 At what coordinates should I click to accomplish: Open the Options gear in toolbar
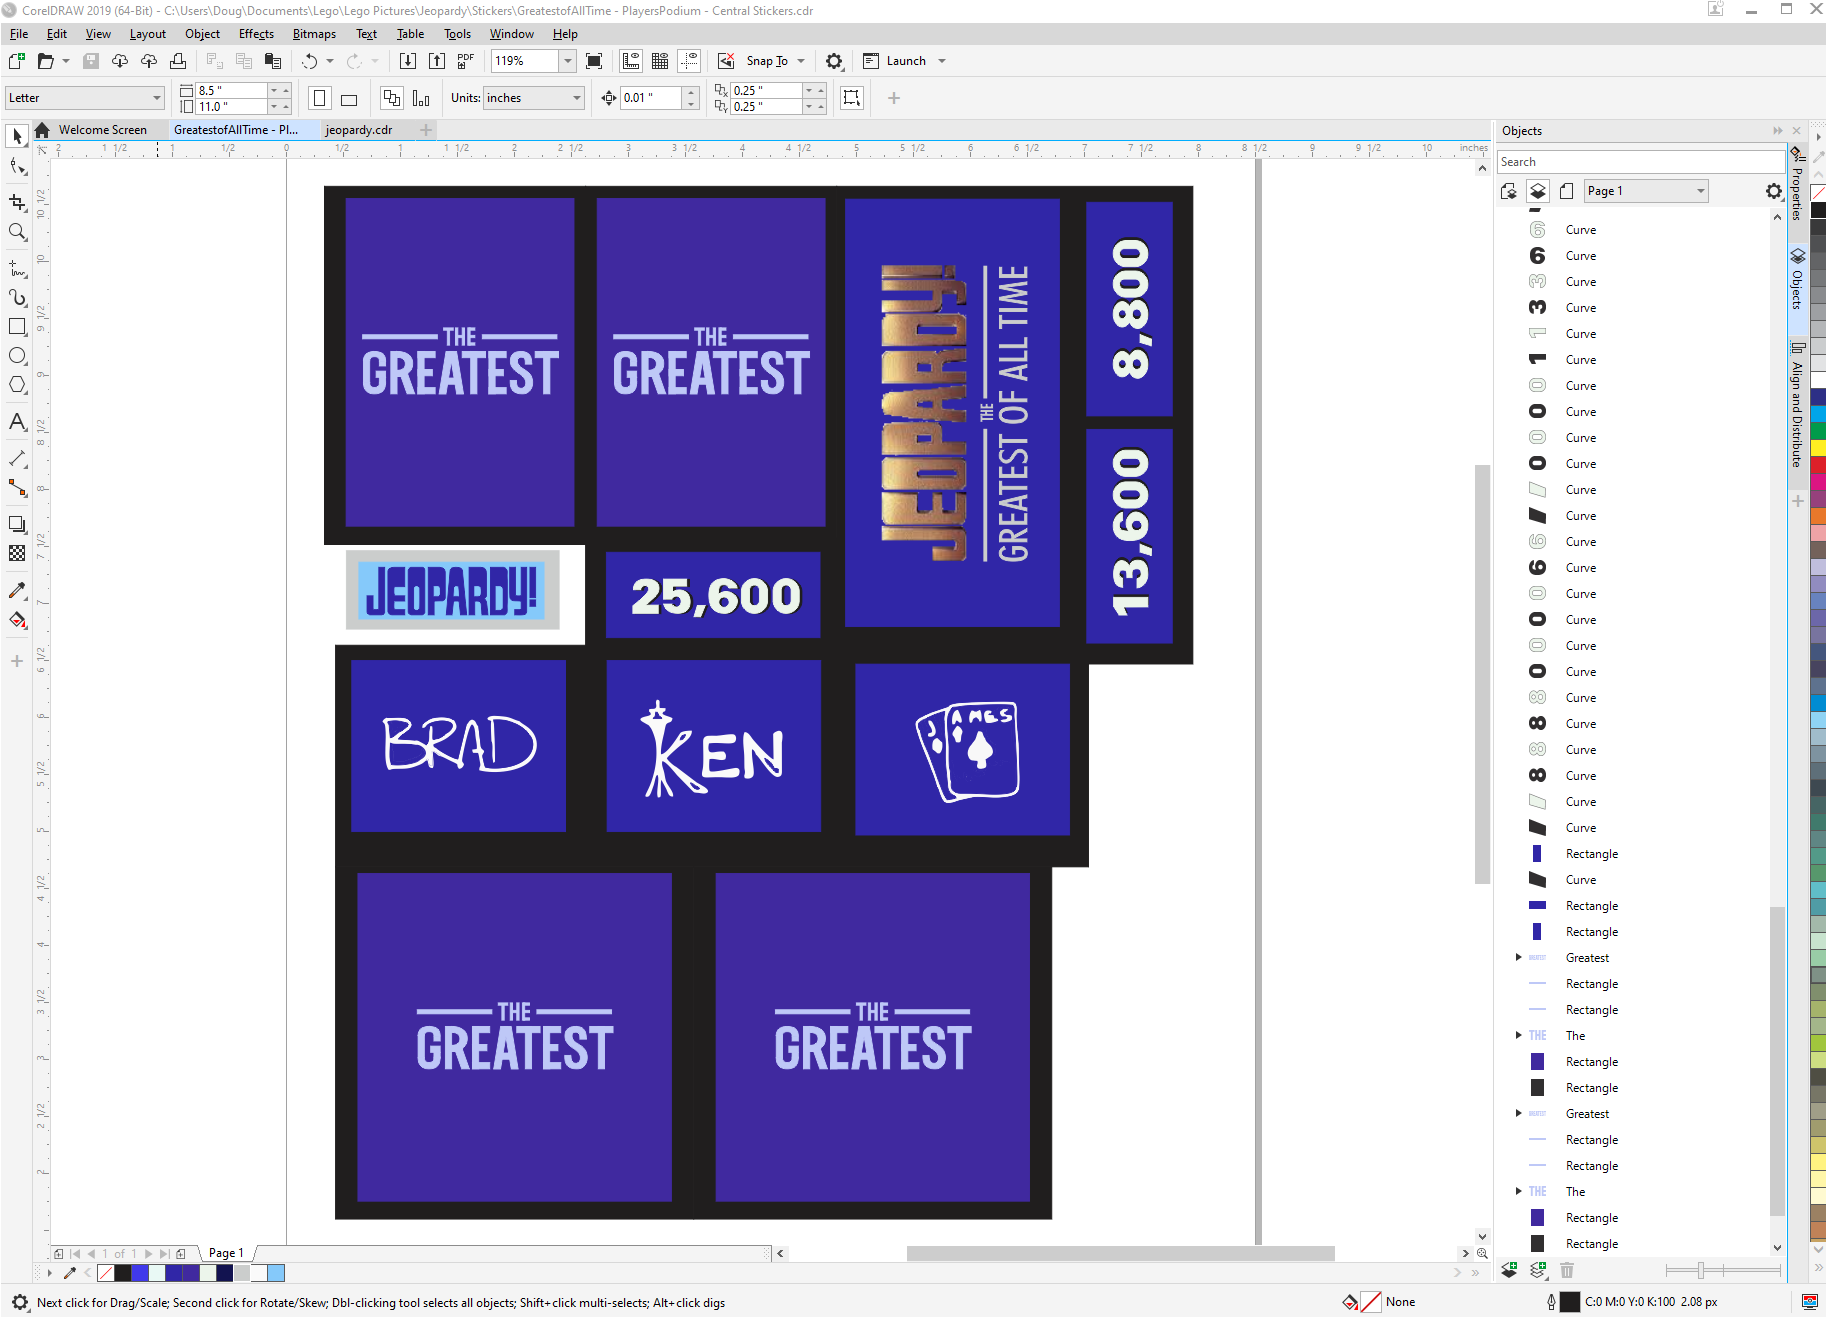(x=834, y=61)
